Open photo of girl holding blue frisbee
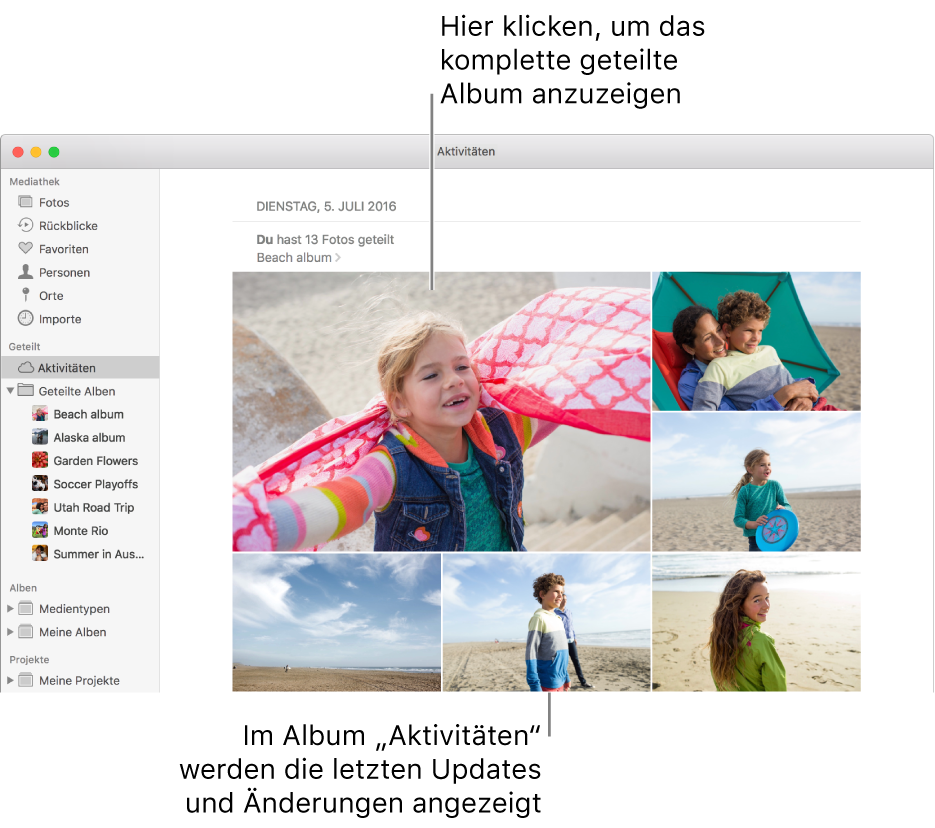 756,482
